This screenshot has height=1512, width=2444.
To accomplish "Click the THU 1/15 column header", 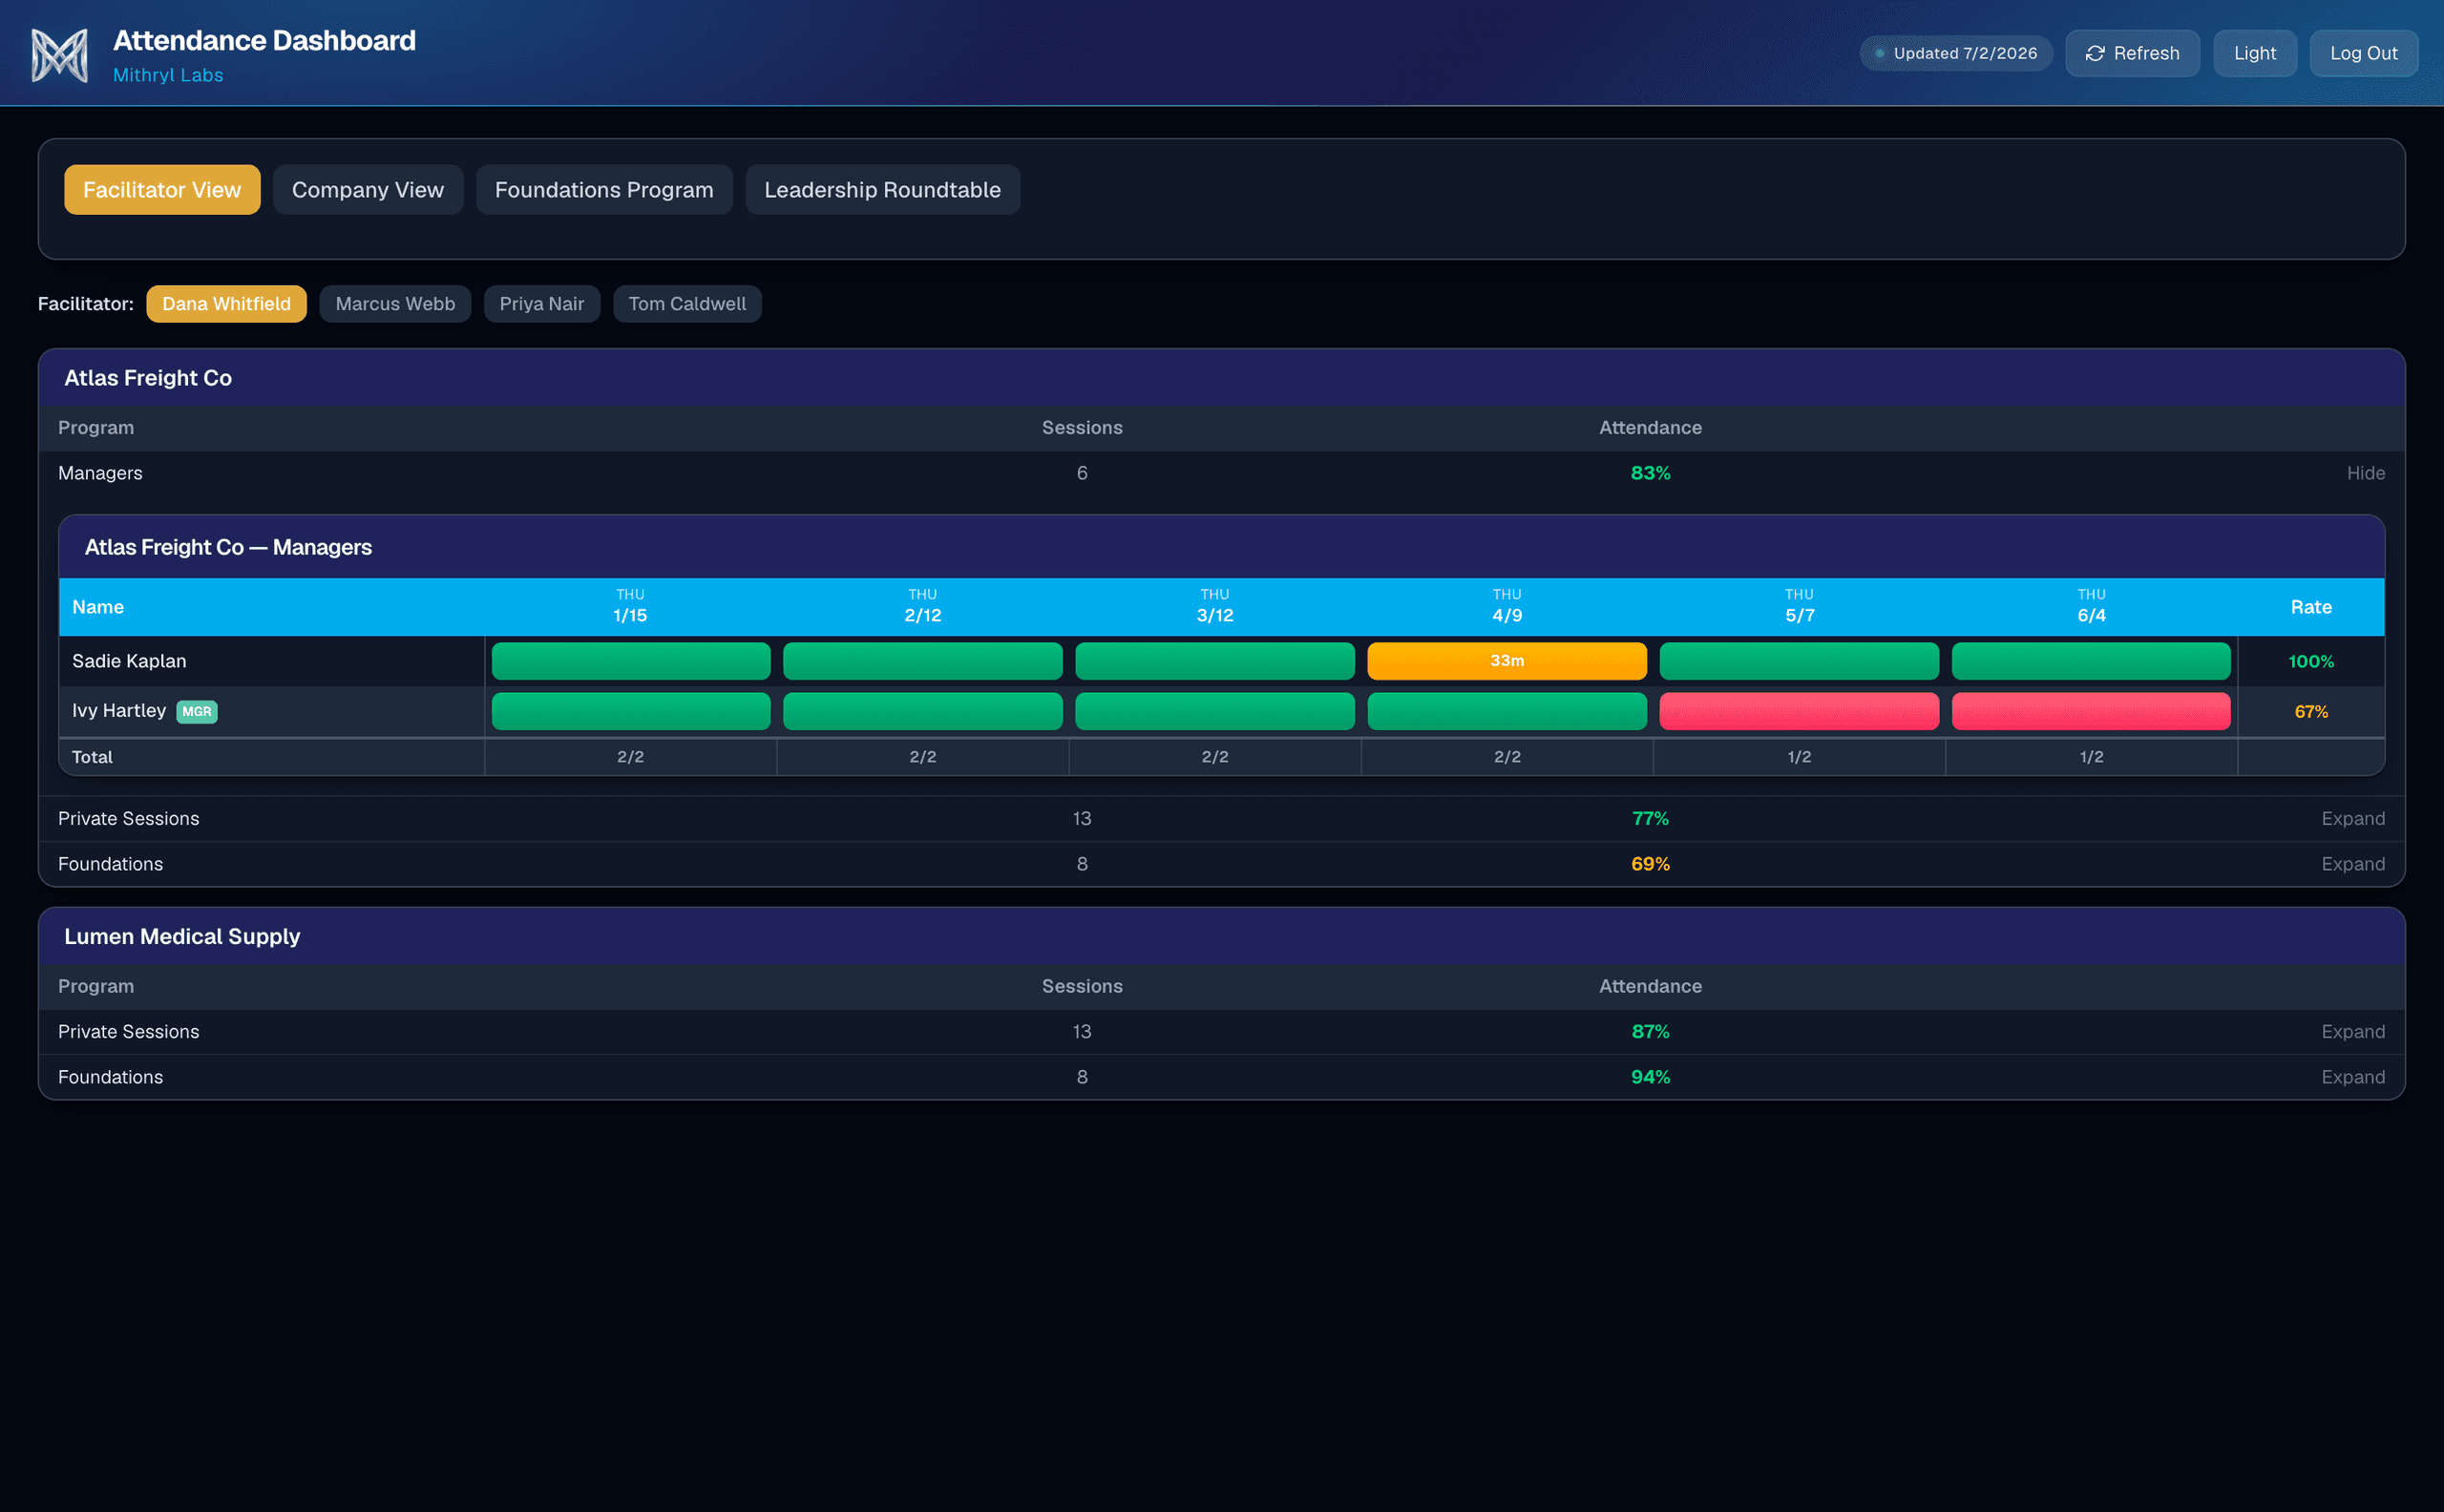I will coord(631,606).
